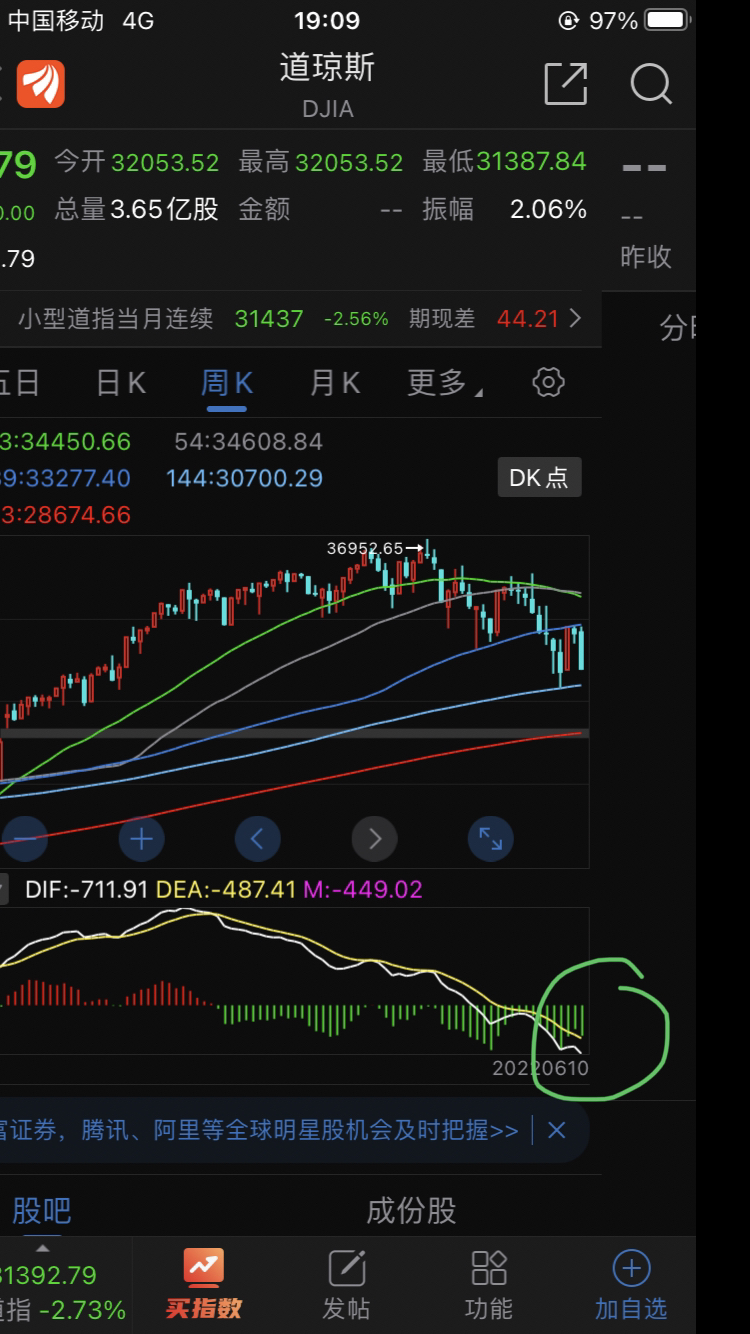
Task: Switch to the 股吧 tab
Action: click(x=41, y=1211)
